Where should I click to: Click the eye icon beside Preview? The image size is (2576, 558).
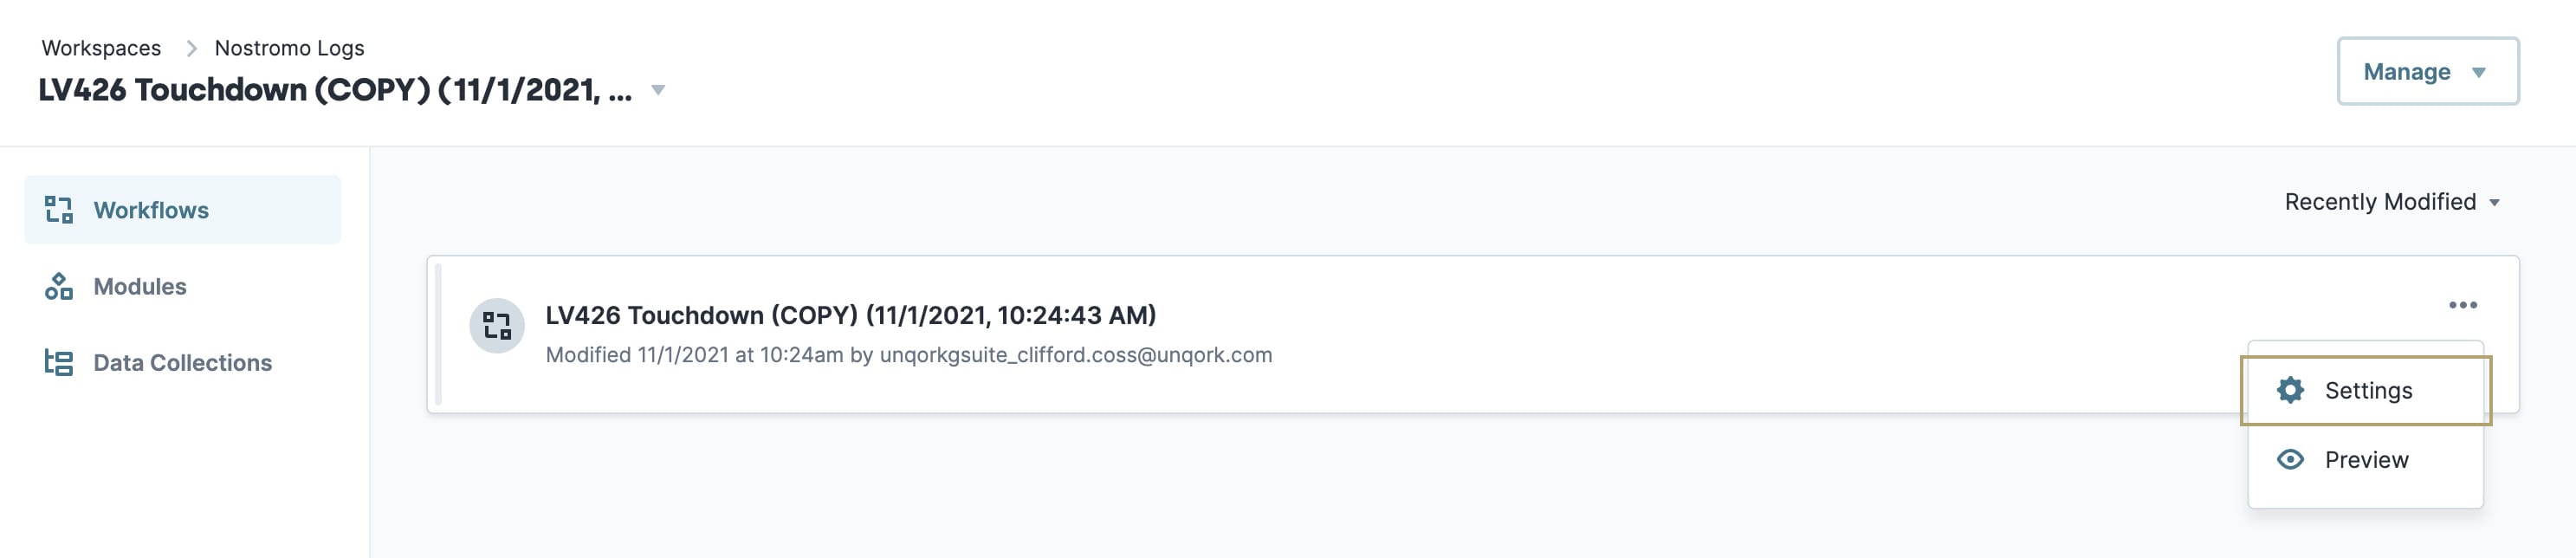(2290, 460)
